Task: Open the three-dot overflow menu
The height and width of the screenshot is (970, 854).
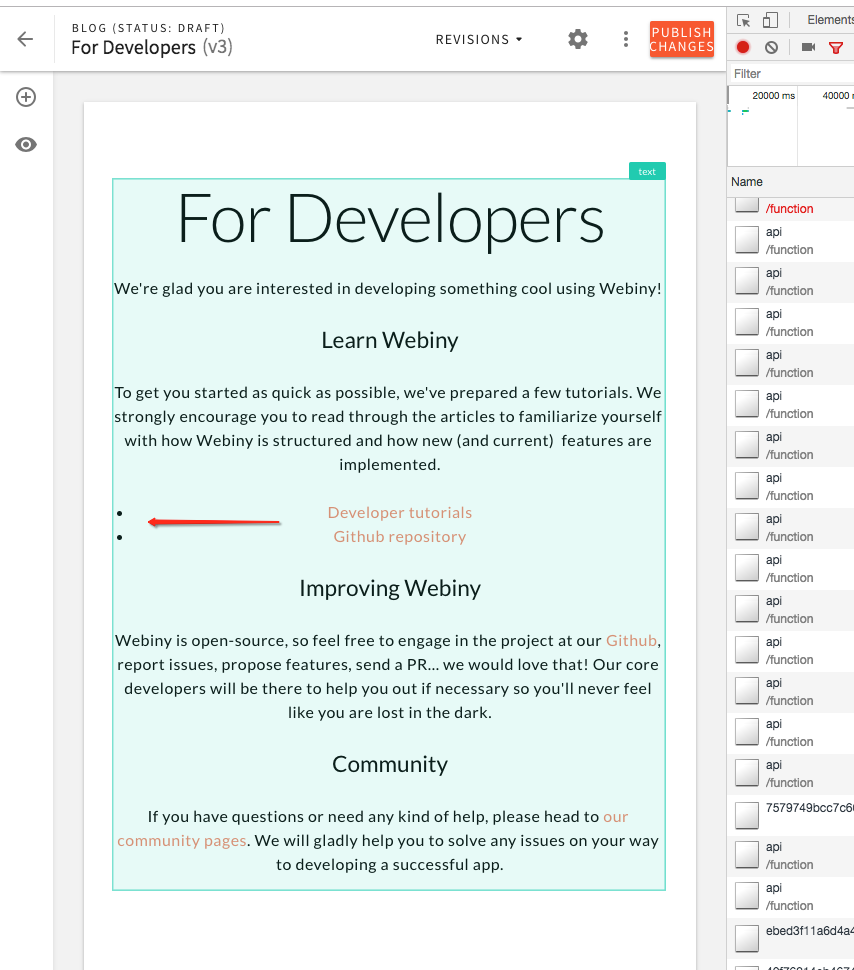Action: coord(625,39)
